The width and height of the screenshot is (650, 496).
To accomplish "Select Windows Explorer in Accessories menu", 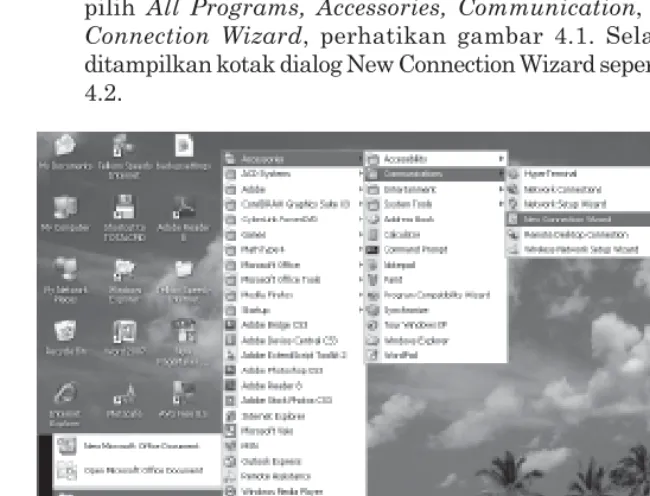I will (x=435, y=341).
